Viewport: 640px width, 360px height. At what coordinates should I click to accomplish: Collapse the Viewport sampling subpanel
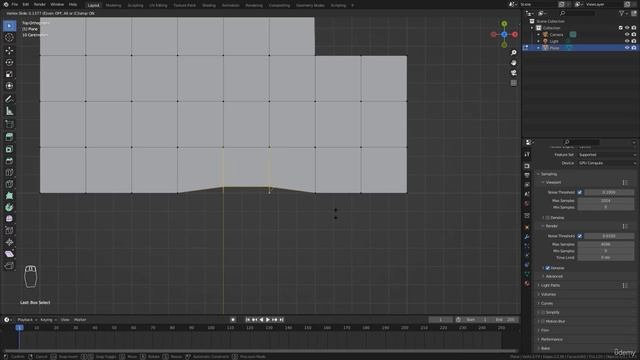[553, 182]
